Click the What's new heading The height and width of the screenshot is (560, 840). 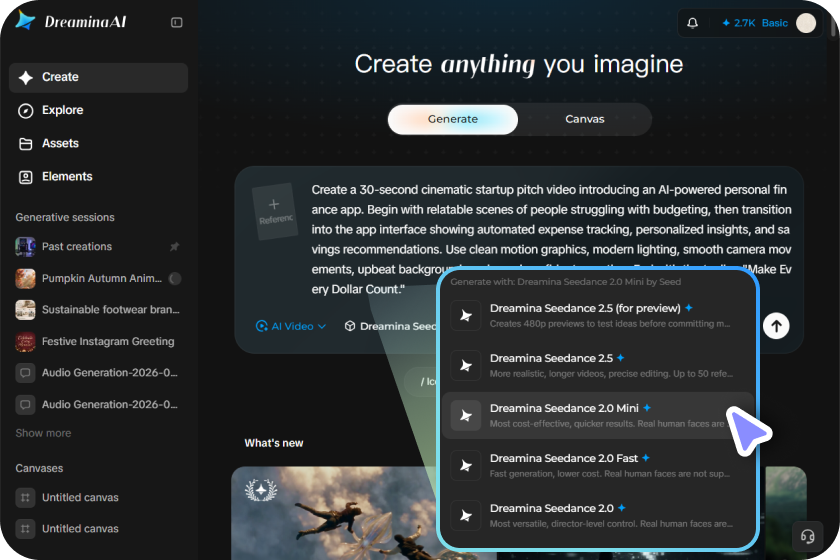tap(274, 443)
